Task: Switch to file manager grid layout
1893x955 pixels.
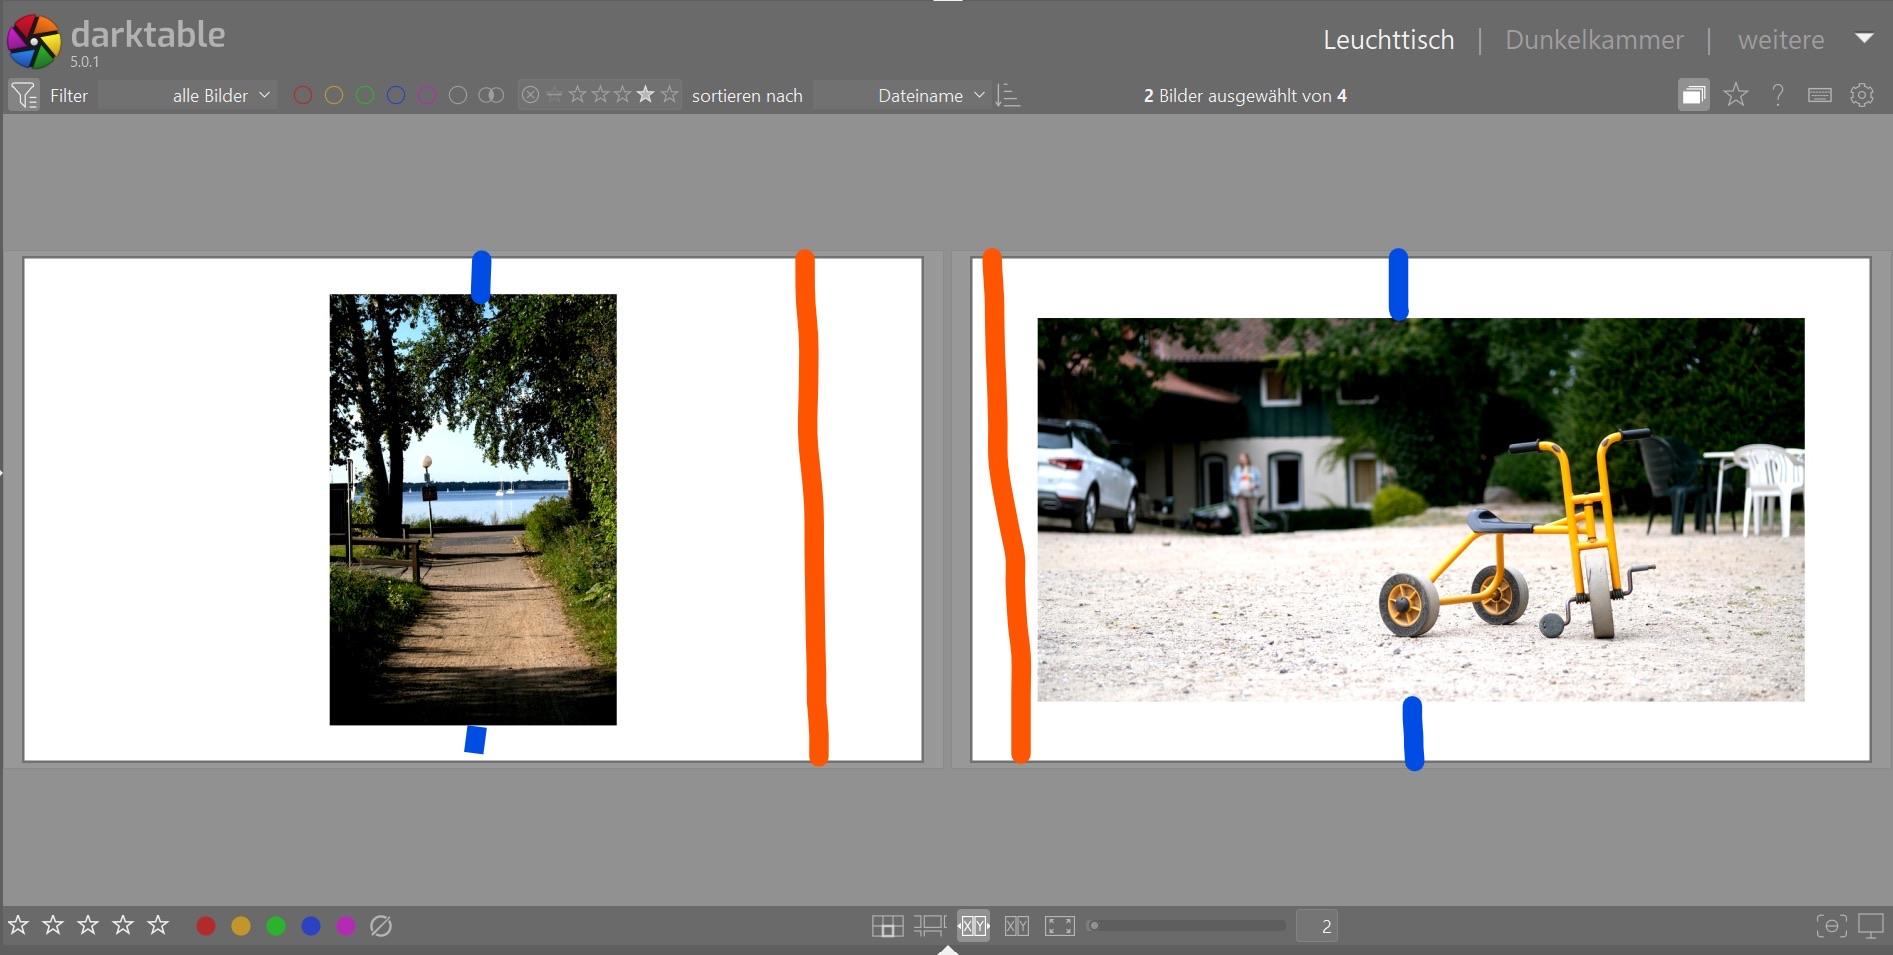Action: click(887, 926)
